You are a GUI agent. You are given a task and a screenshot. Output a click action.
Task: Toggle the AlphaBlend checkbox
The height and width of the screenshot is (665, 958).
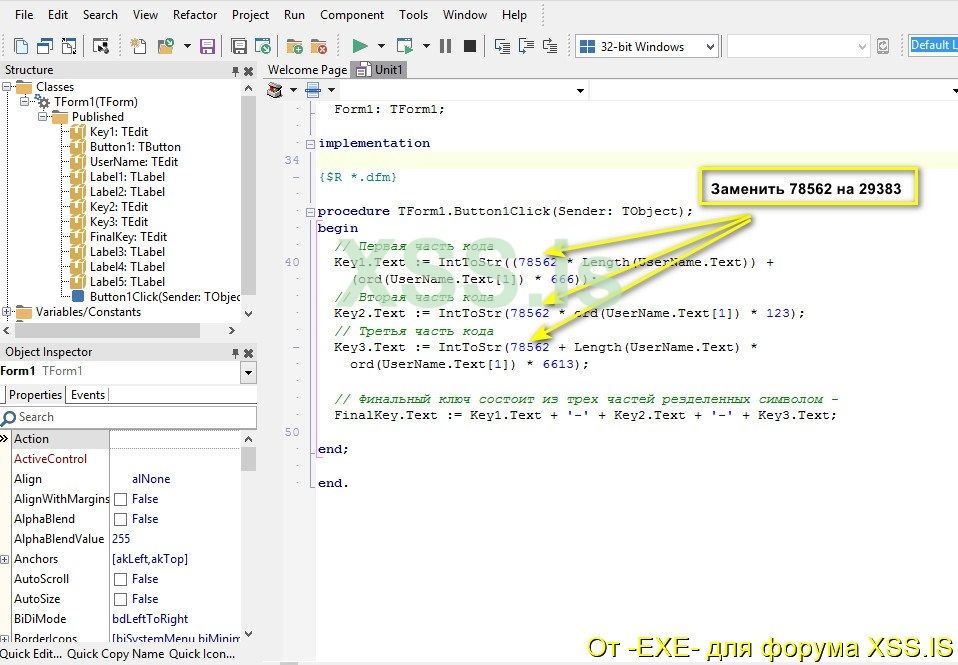click(x=120, y=519)
